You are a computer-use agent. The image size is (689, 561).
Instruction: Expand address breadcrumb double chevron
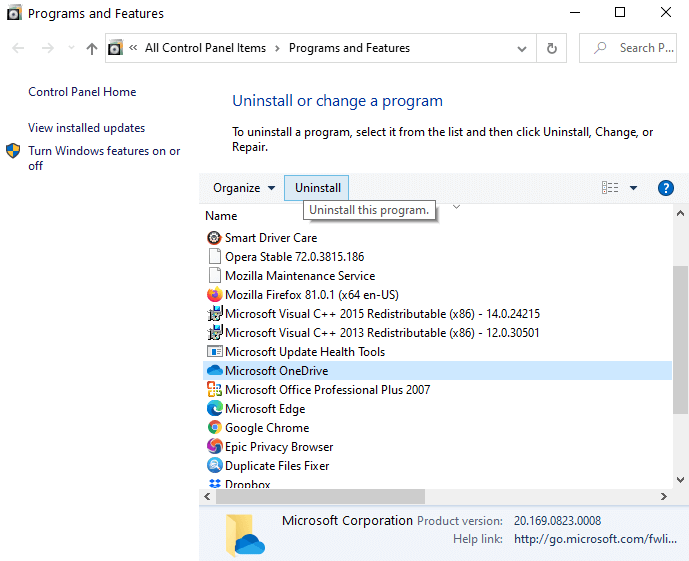(133, 47)
